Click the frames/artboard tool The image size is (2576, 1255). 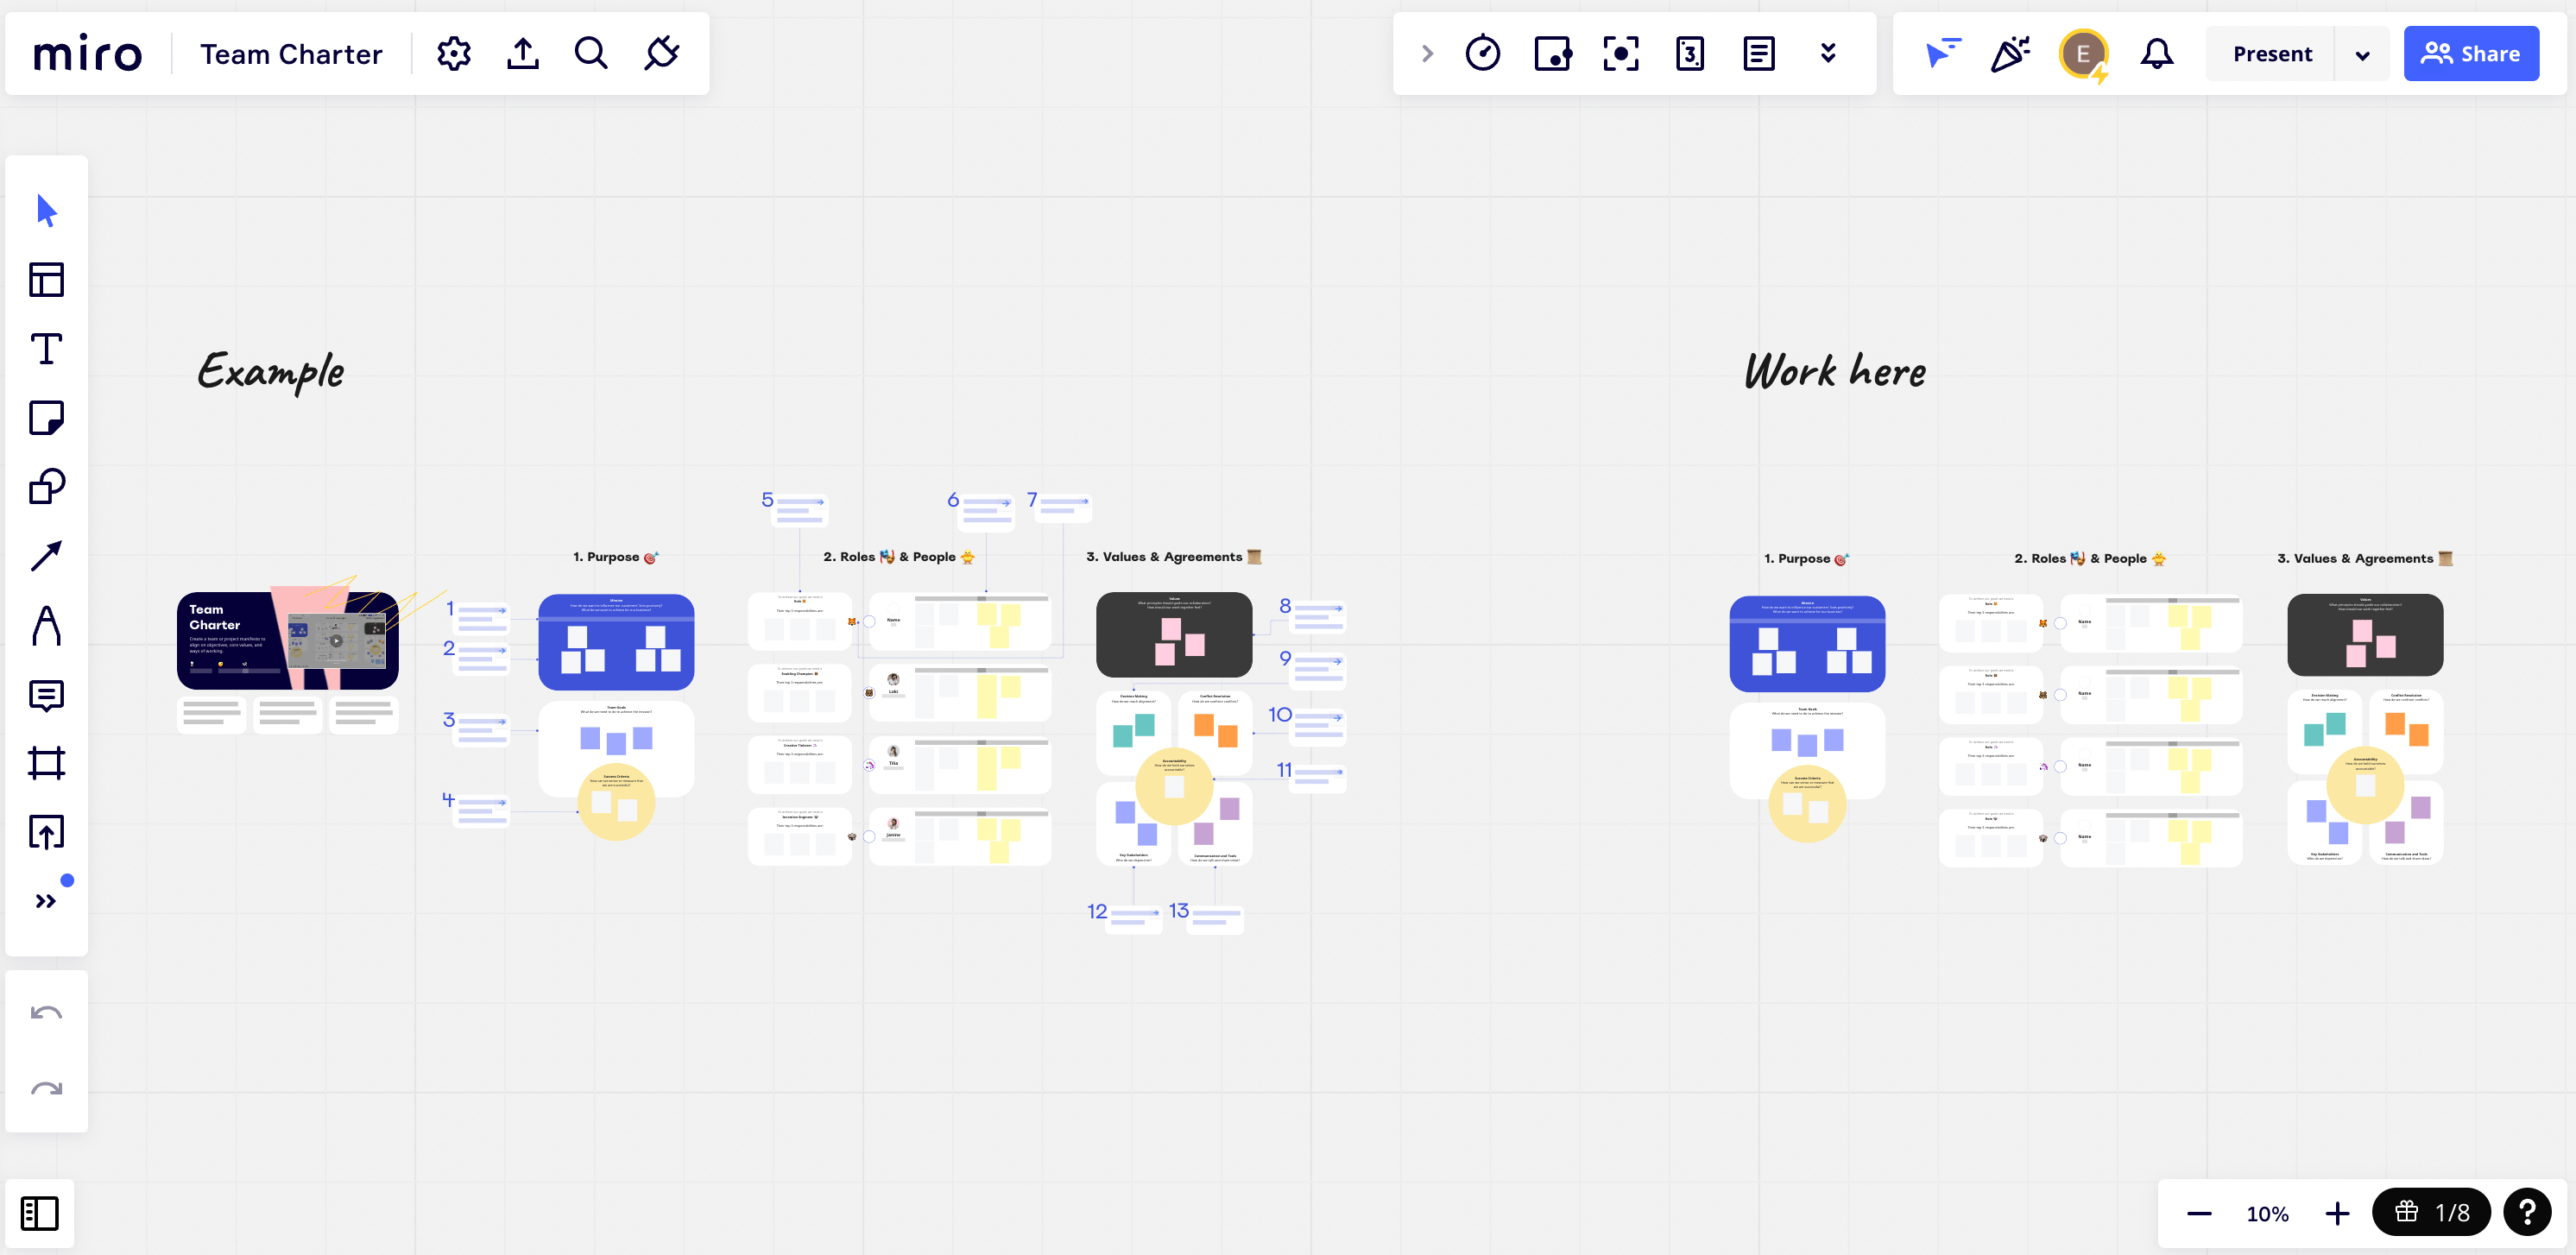click(44, 764)
